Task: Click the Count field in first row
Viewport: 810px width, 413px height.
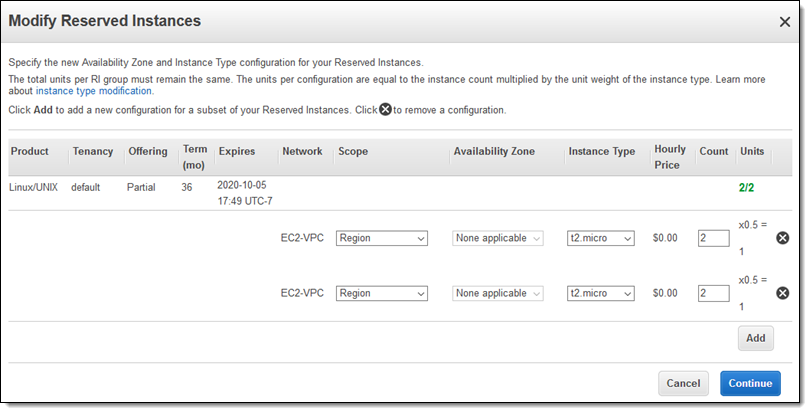Action: pos(713,238)
